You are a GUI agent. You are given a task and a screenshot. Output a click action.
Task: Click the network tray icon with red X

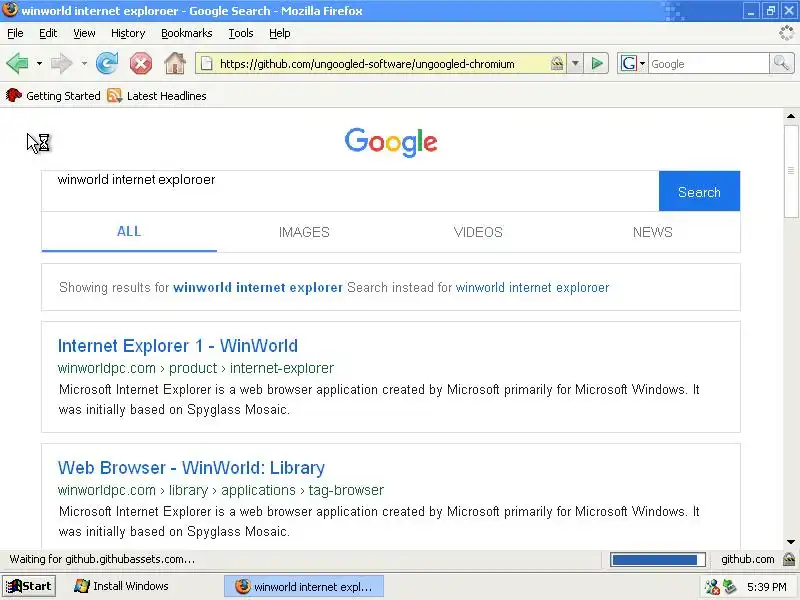pyautogui.click(x=712, y=587)
